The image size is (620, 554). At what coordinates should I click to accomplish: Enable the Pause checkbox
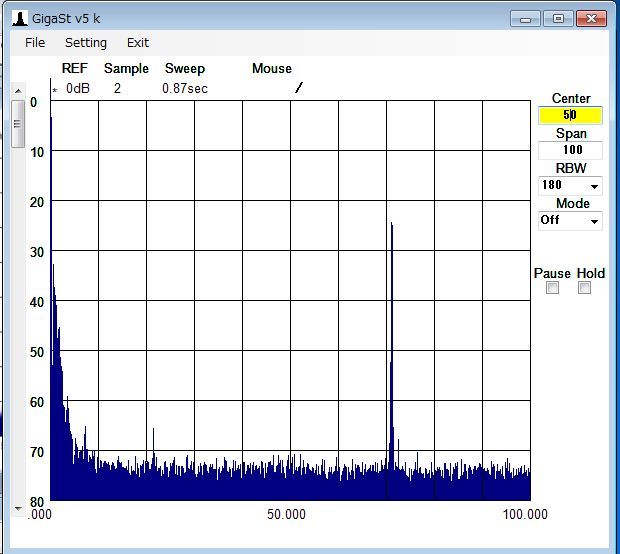pos(552,287)
